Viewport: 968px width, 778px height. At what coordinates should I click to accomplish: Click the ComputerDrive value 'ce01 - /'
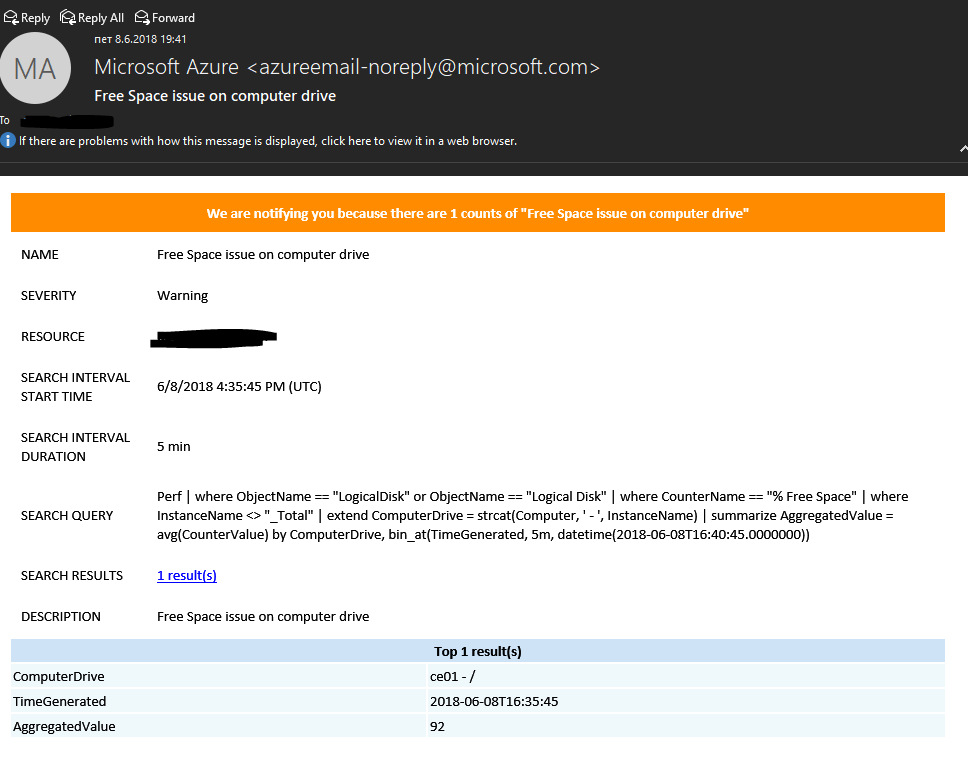tap(453, 677)
